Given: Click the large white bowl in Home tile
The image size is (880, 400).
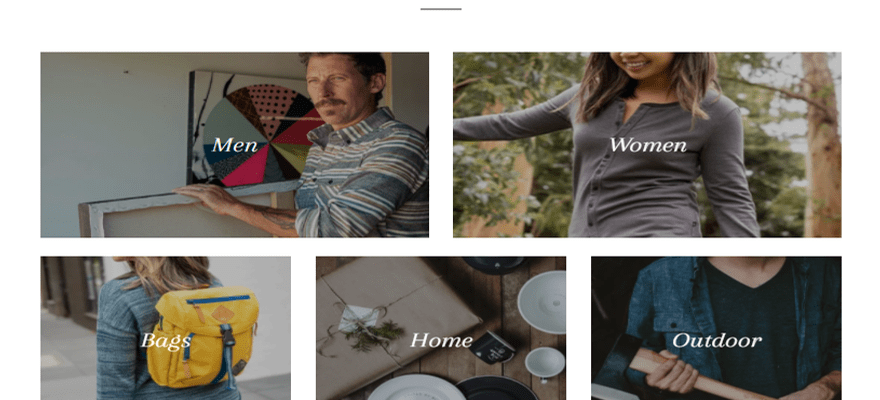Looking at the screenshot, I should tap(542, 302).
